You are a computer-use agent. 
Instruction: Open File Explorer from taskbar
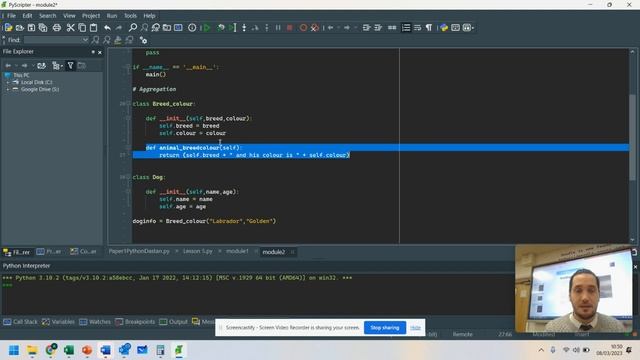[32, 350]
